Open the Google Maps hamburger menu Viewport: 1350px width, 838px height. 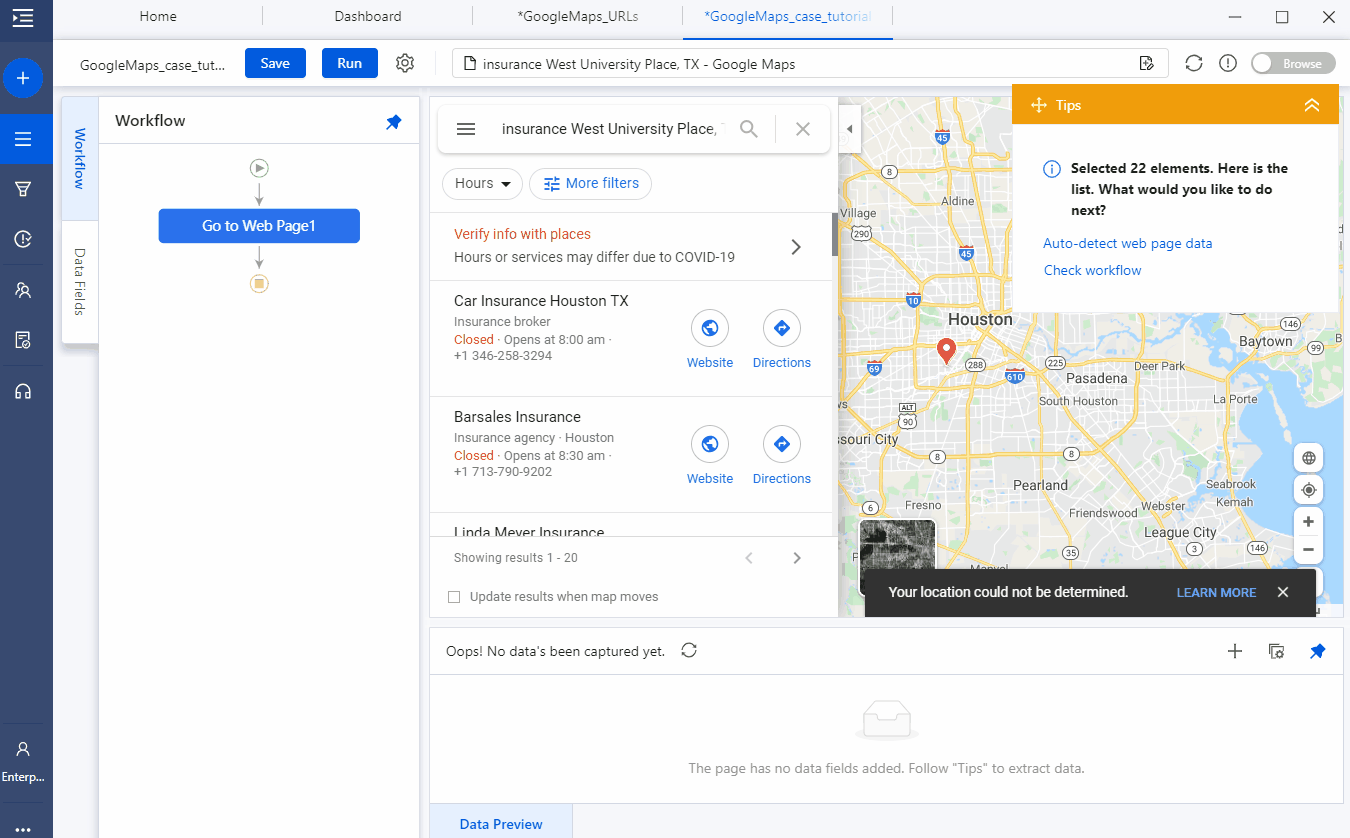(x=466, y=129)
